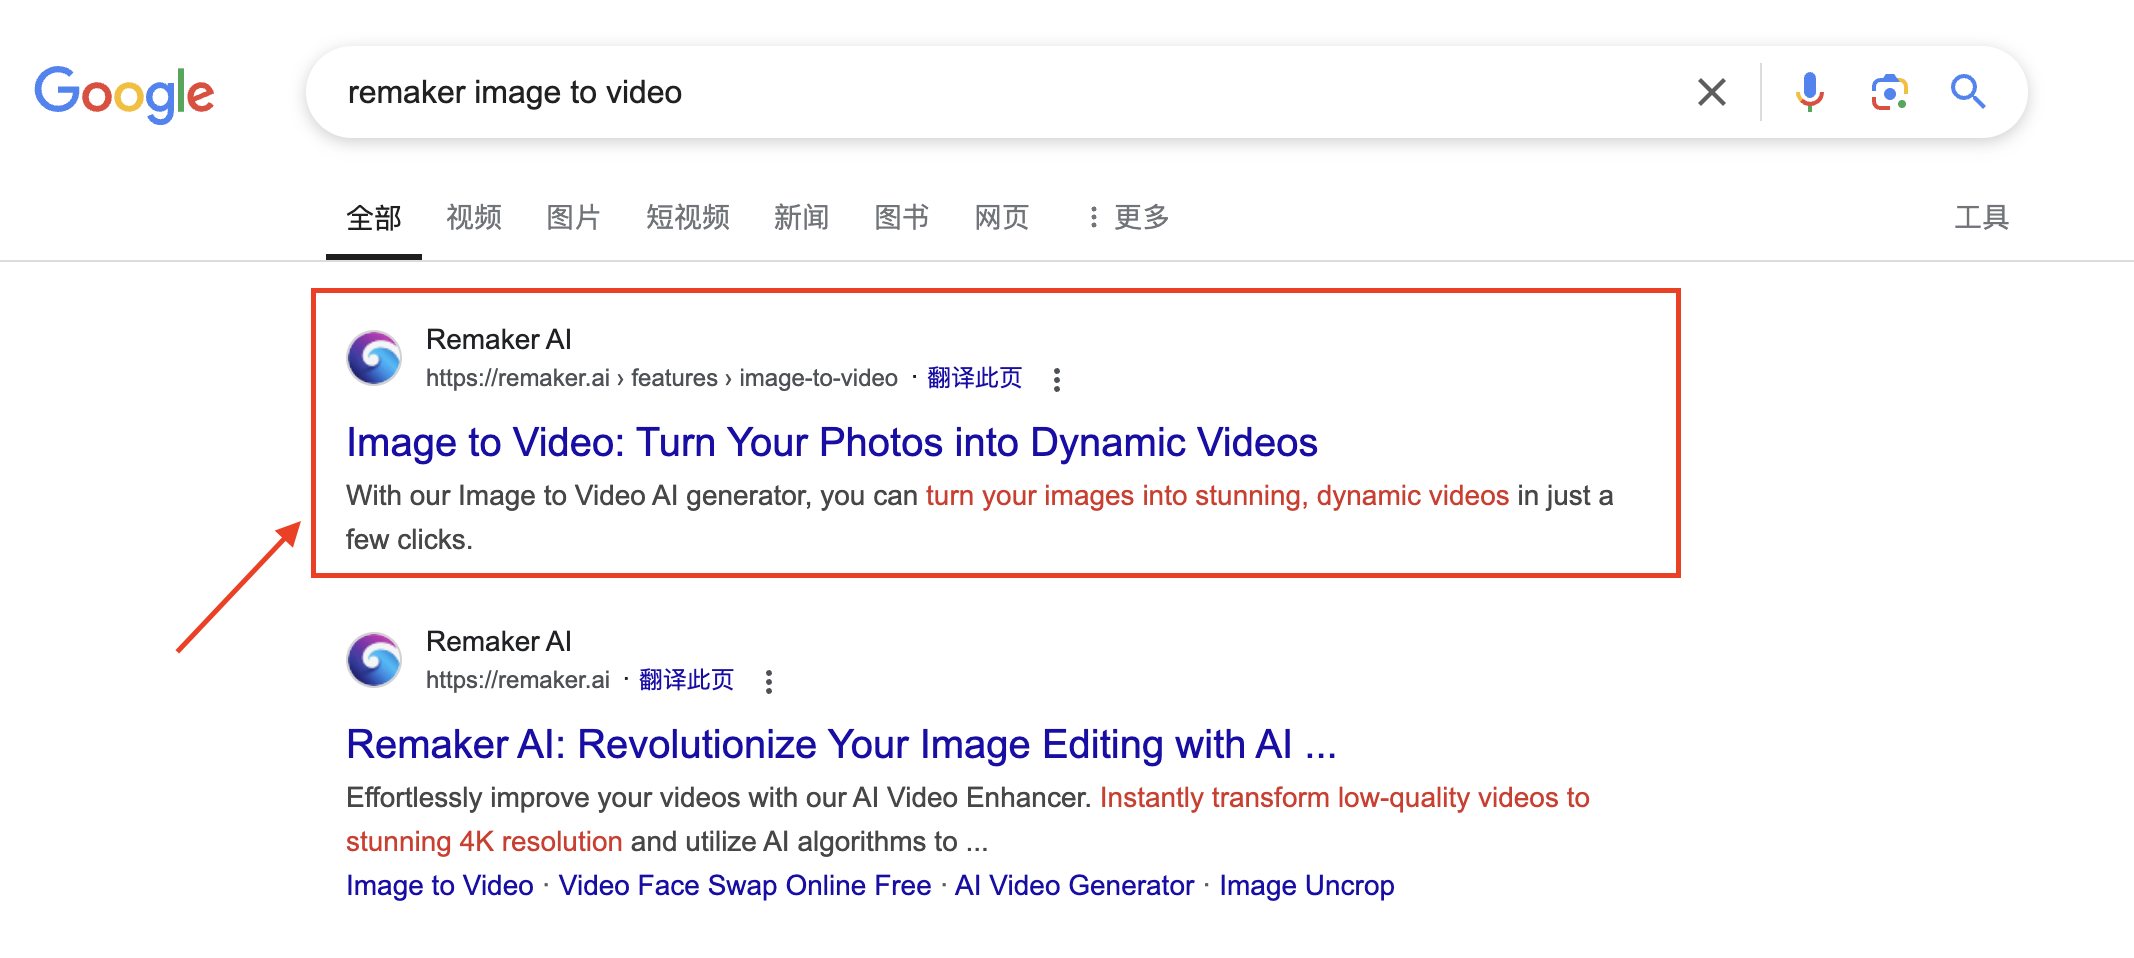Open Remaker AI: Revolutionize Your Image Editing link

841,744
